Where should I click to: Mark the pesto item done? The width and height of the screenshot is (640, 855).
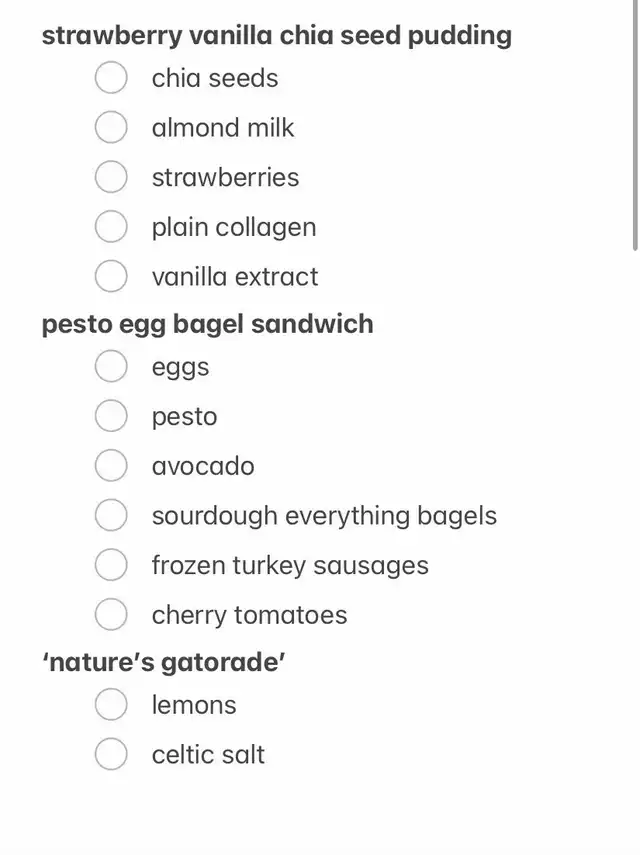coord(111,416)
